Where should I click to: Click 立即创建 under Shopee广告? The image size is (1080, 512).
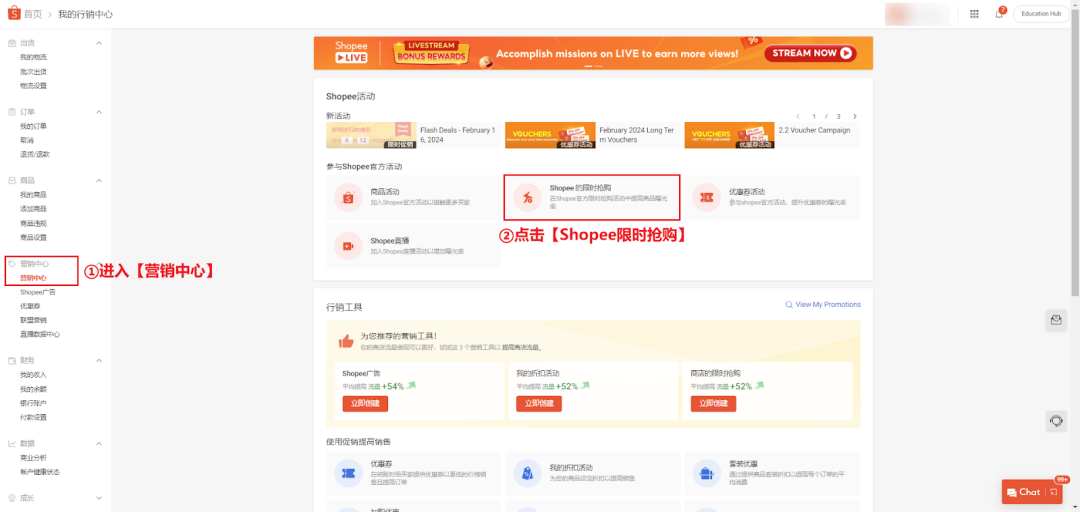365,404
